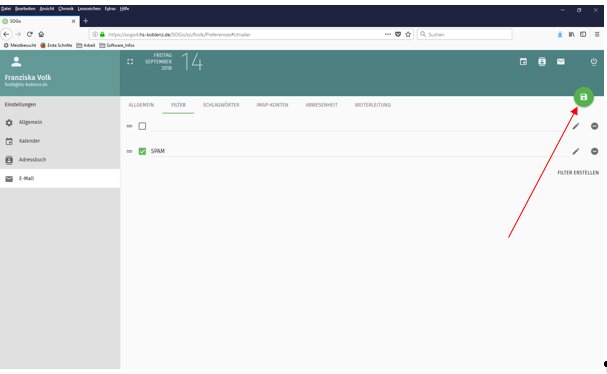Switch to the Allgemein tab
Image resolution: width=607 pixels, height=374 pixels.
141,105
